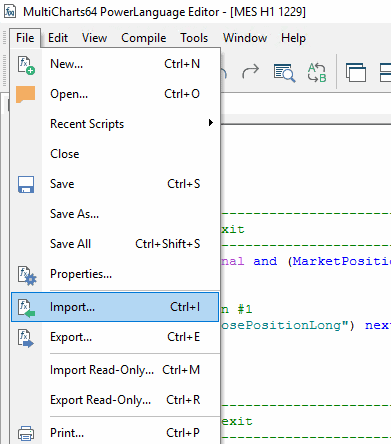
Task: Click the Print printer icon
Action: 26,433
